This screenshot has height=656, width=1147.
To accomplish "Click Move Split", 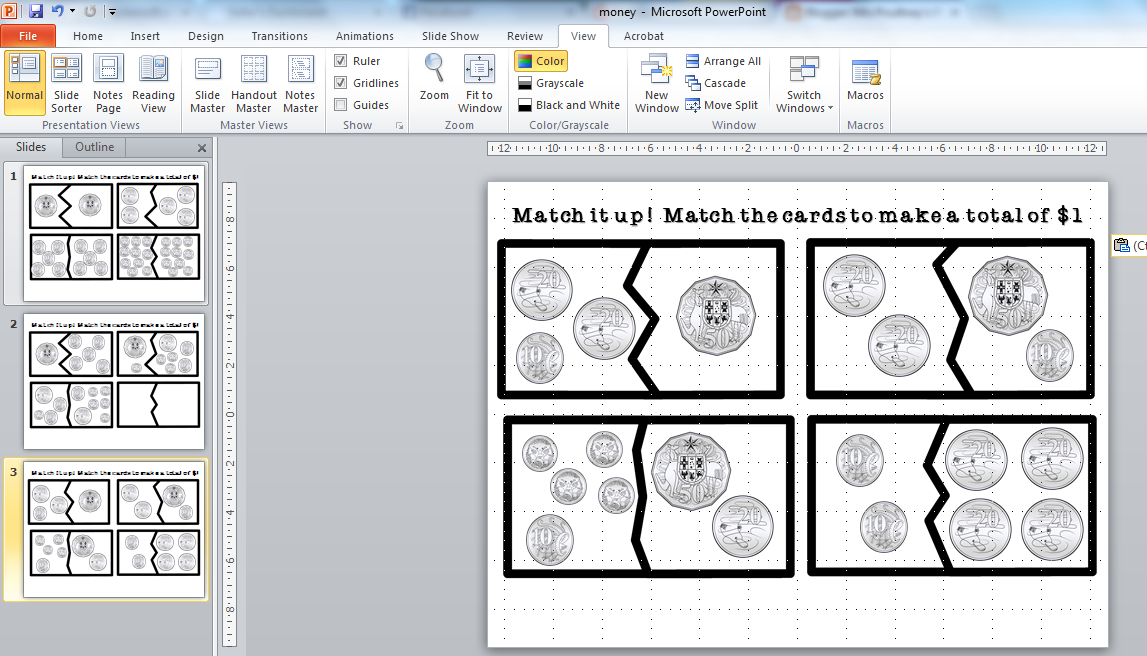I will coord(722,105).
